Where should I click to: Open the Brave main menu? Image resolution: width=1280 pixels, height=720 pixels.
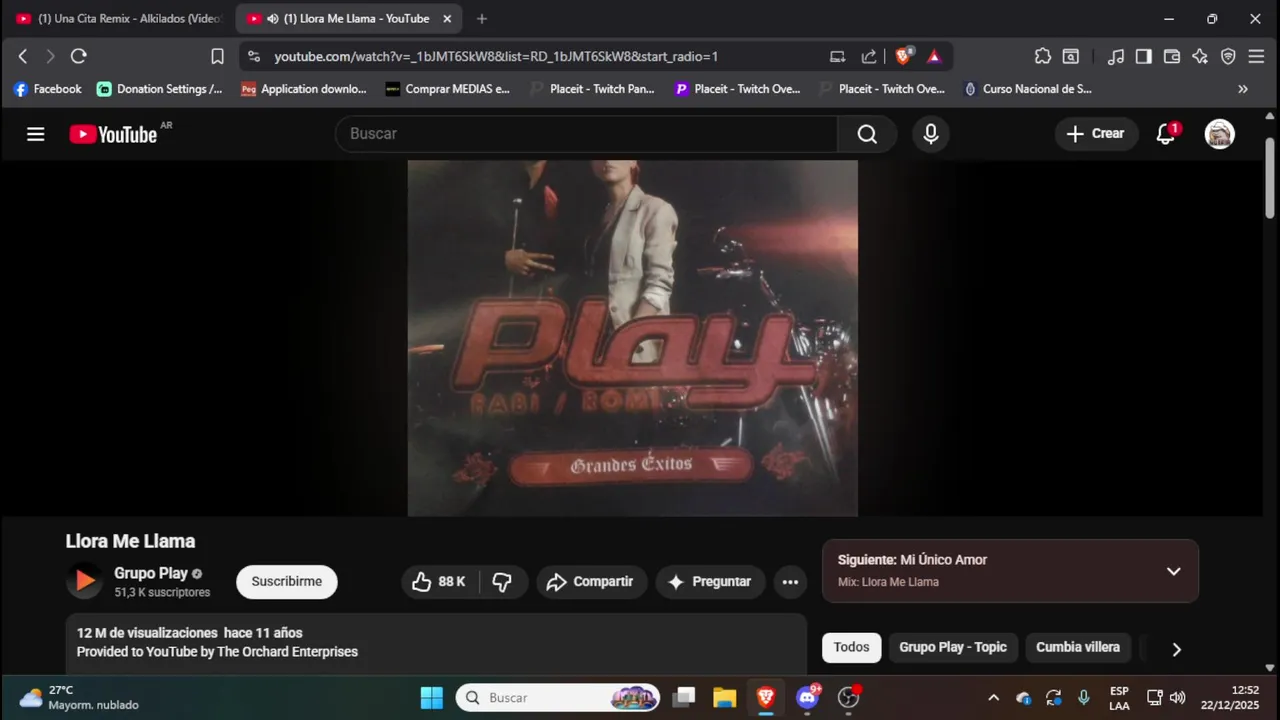tap(1257, 57)
